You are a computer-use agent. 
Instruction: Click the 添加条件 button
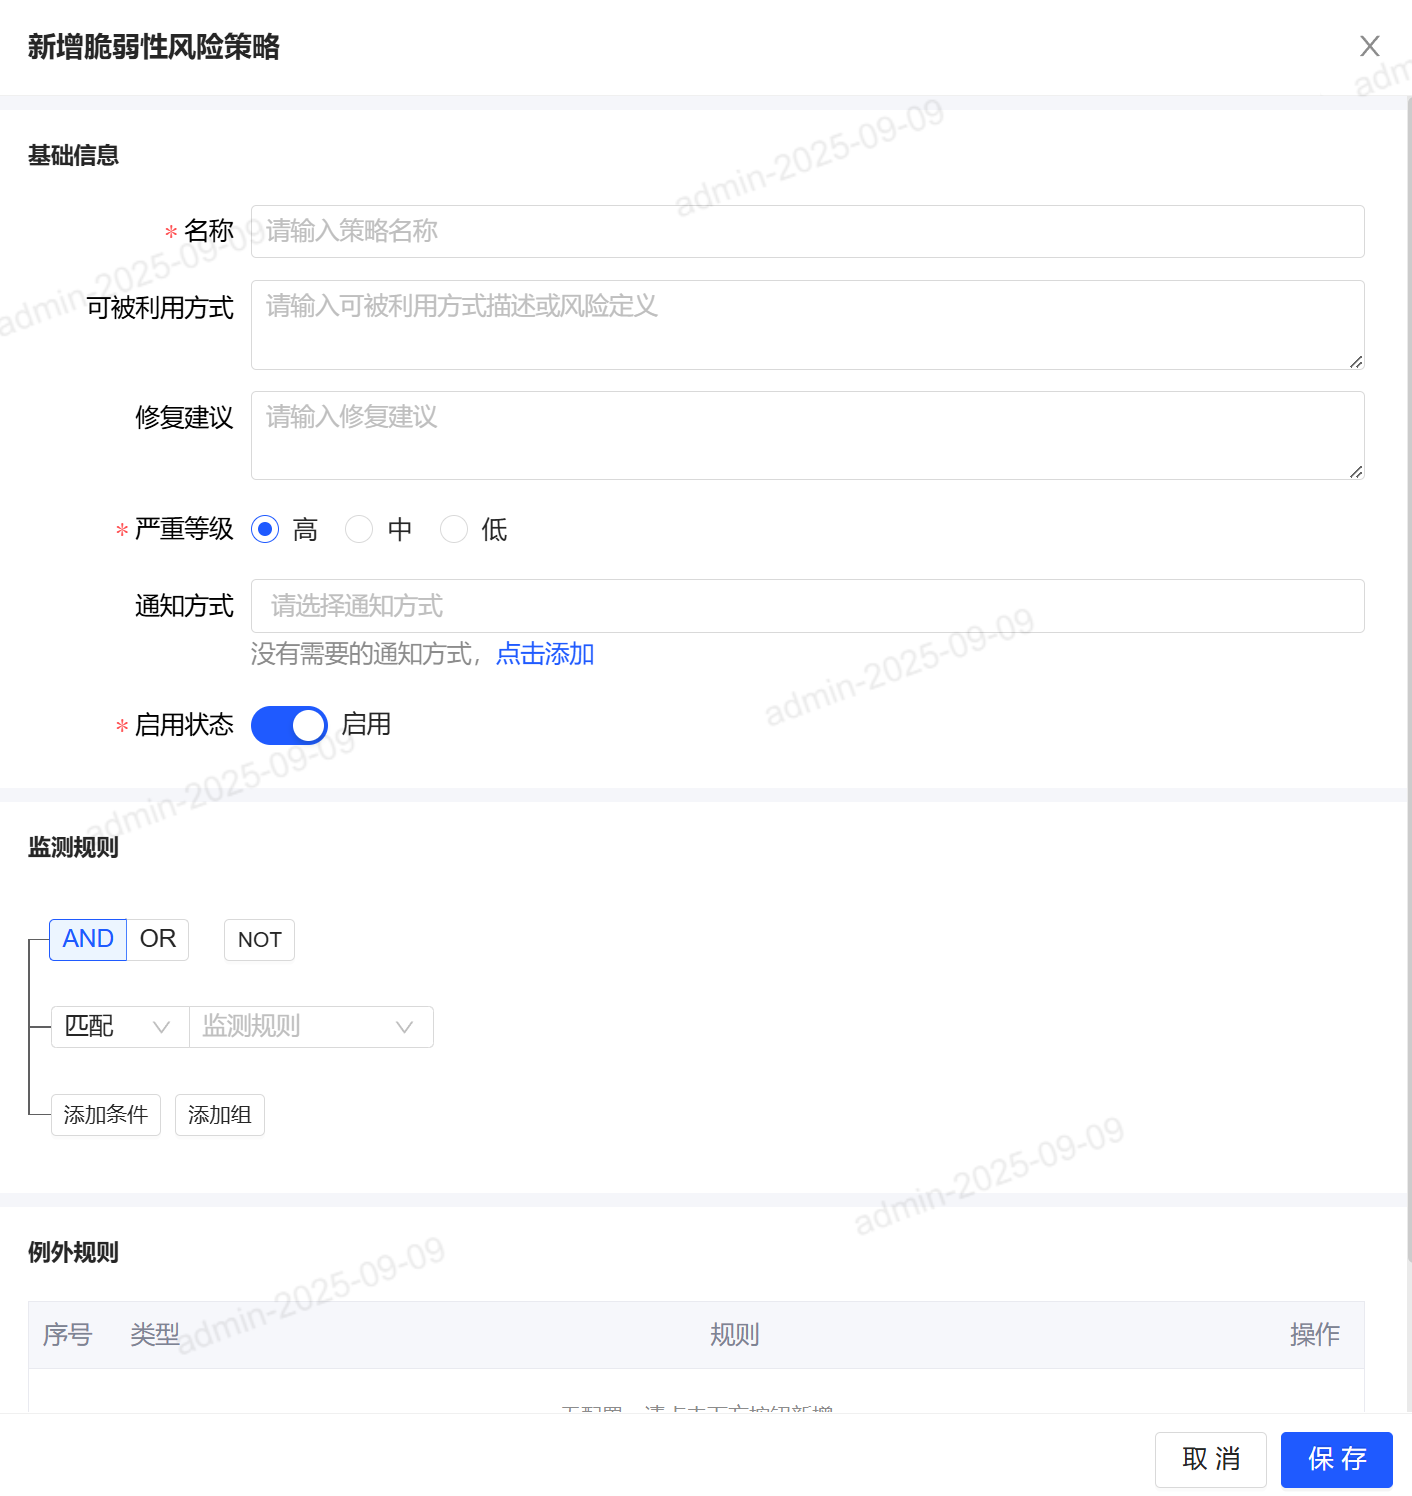pos(106,1115)
